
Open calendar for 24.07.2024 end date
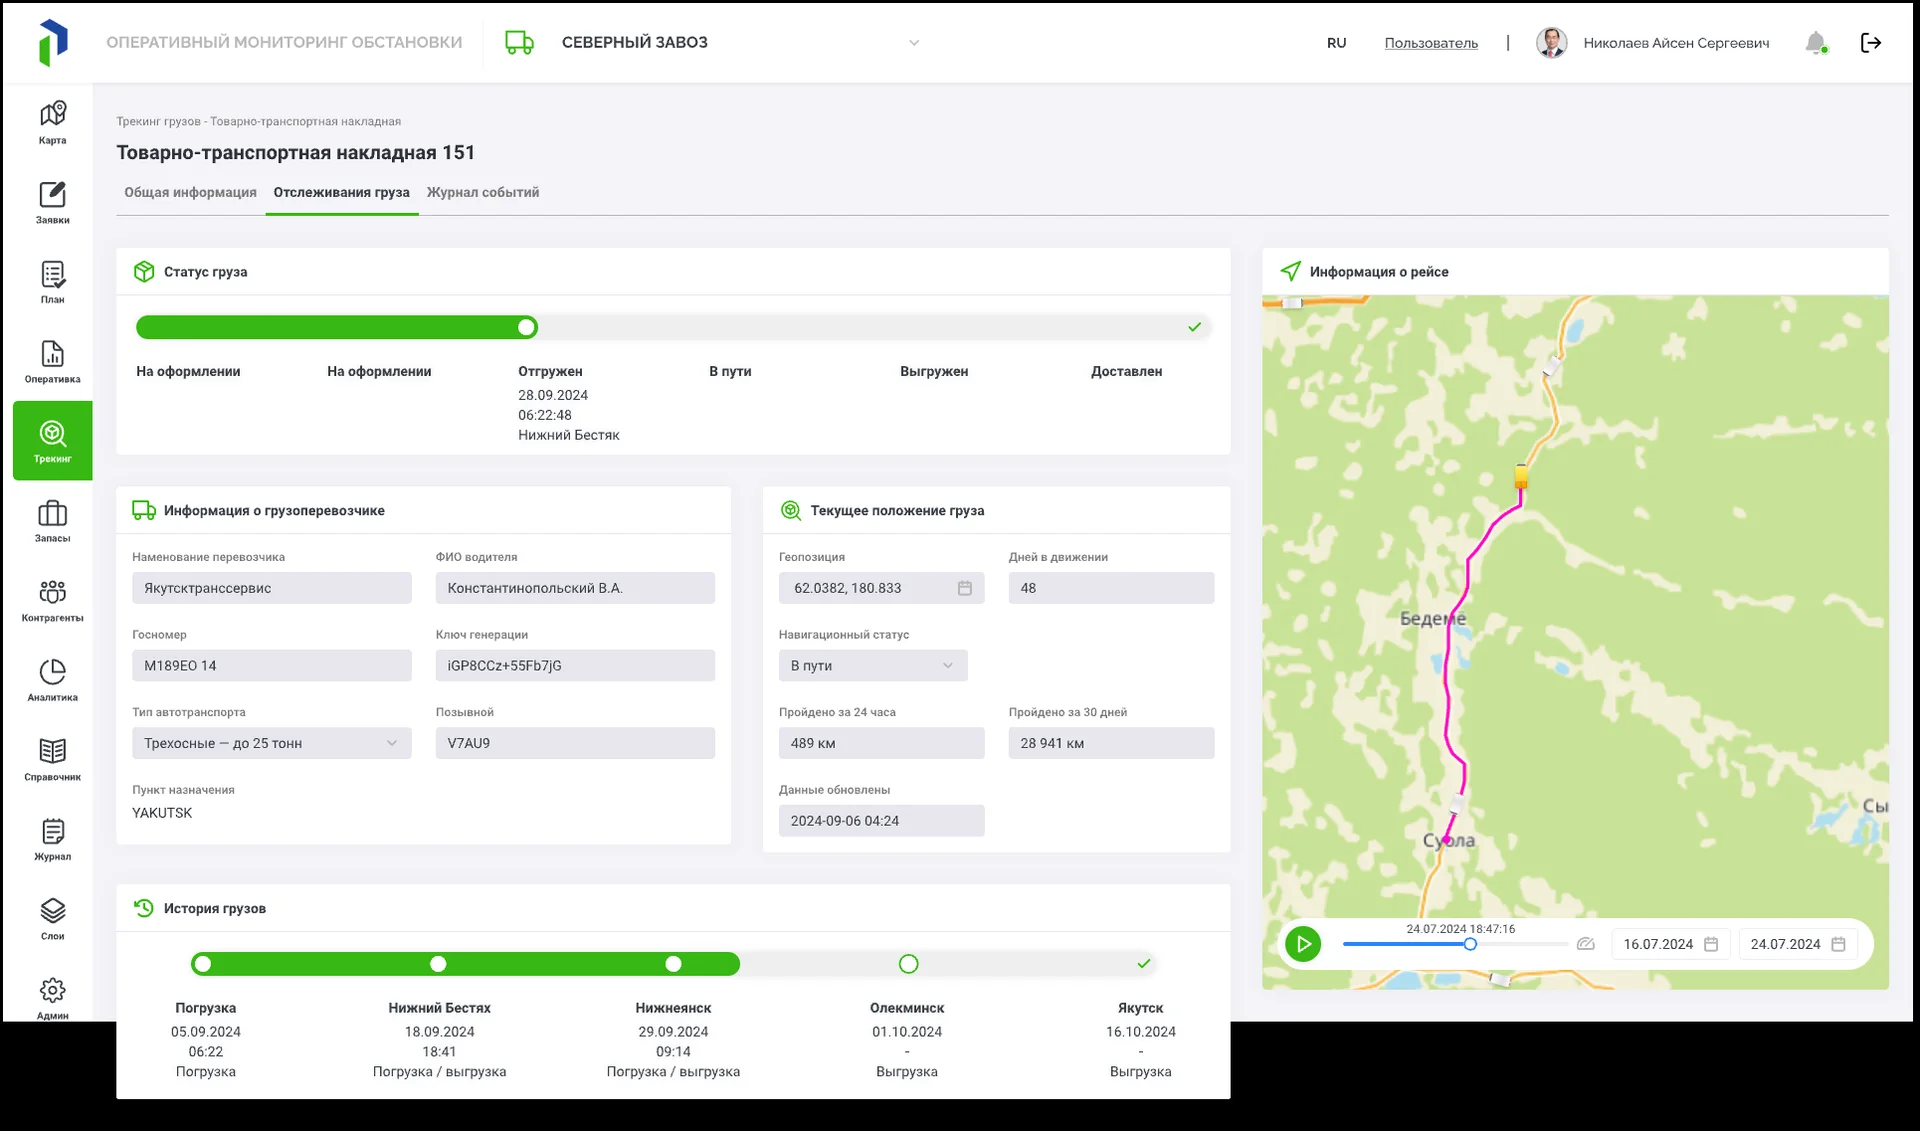click(x=1838, y=944)
